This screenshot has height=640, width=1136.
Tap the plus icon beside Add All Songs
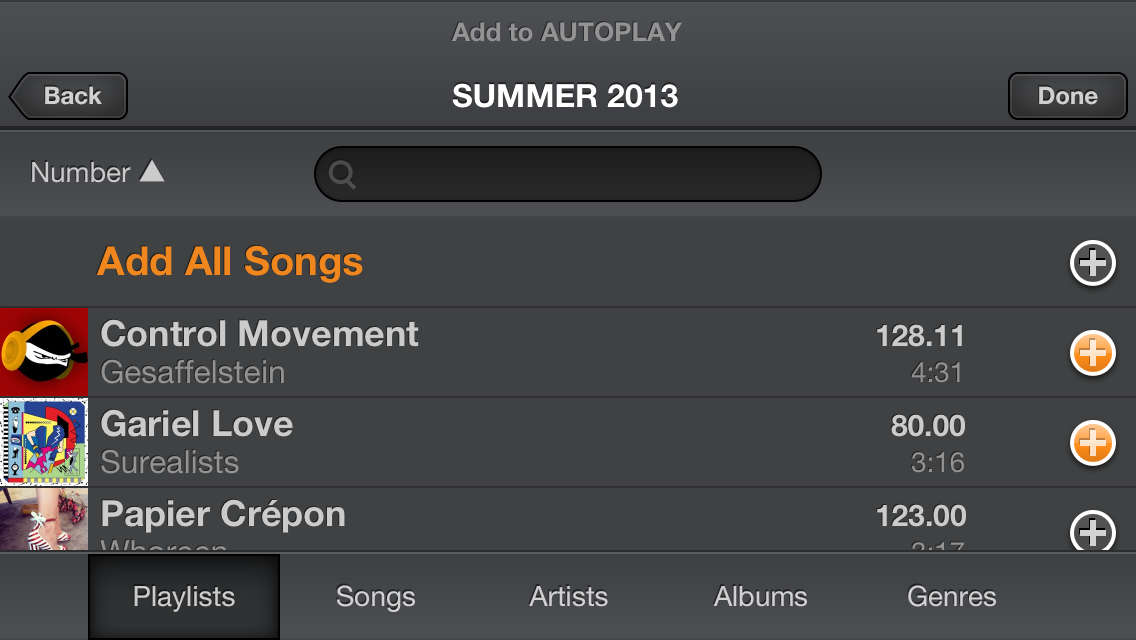[x=1092, y=263]
